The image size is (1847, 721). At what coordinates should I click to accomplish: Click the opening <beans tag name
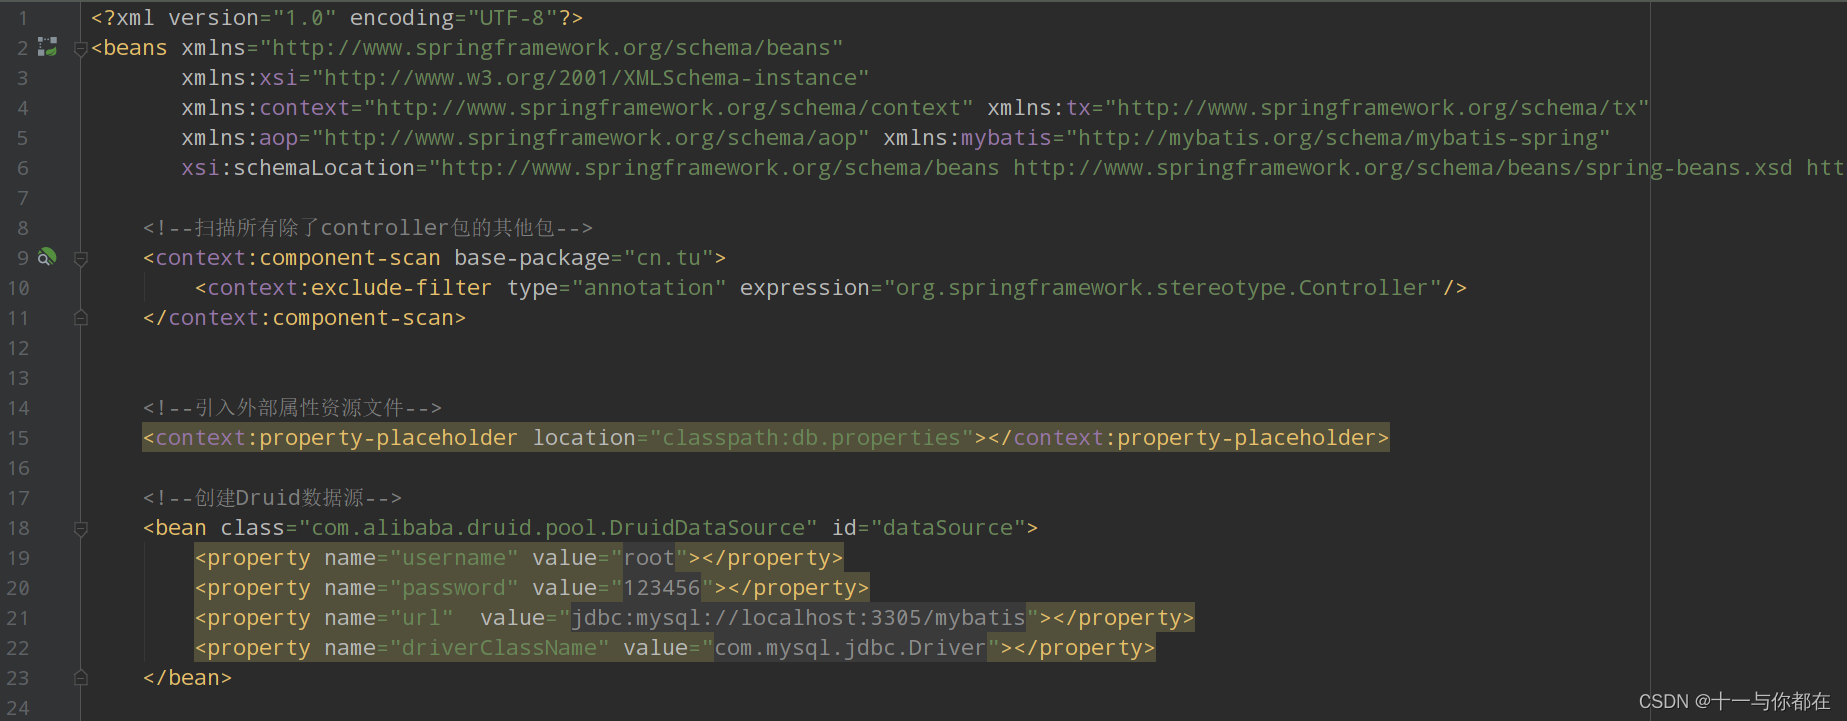coord(129,48)
